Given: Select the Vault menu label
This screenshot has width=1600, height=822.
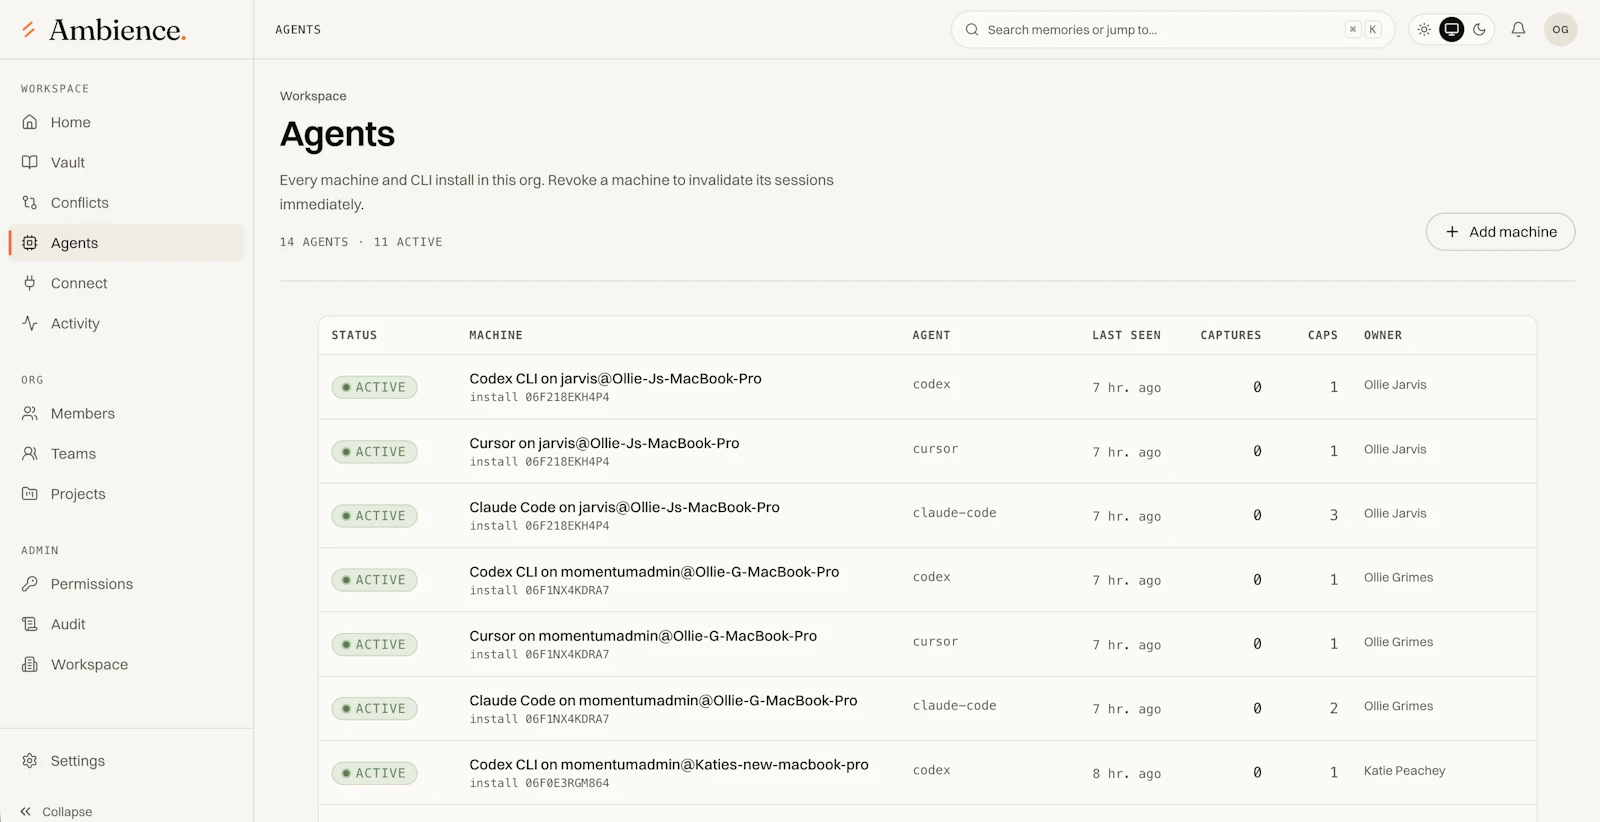Looking at the screenshot, I should [68, 162].
